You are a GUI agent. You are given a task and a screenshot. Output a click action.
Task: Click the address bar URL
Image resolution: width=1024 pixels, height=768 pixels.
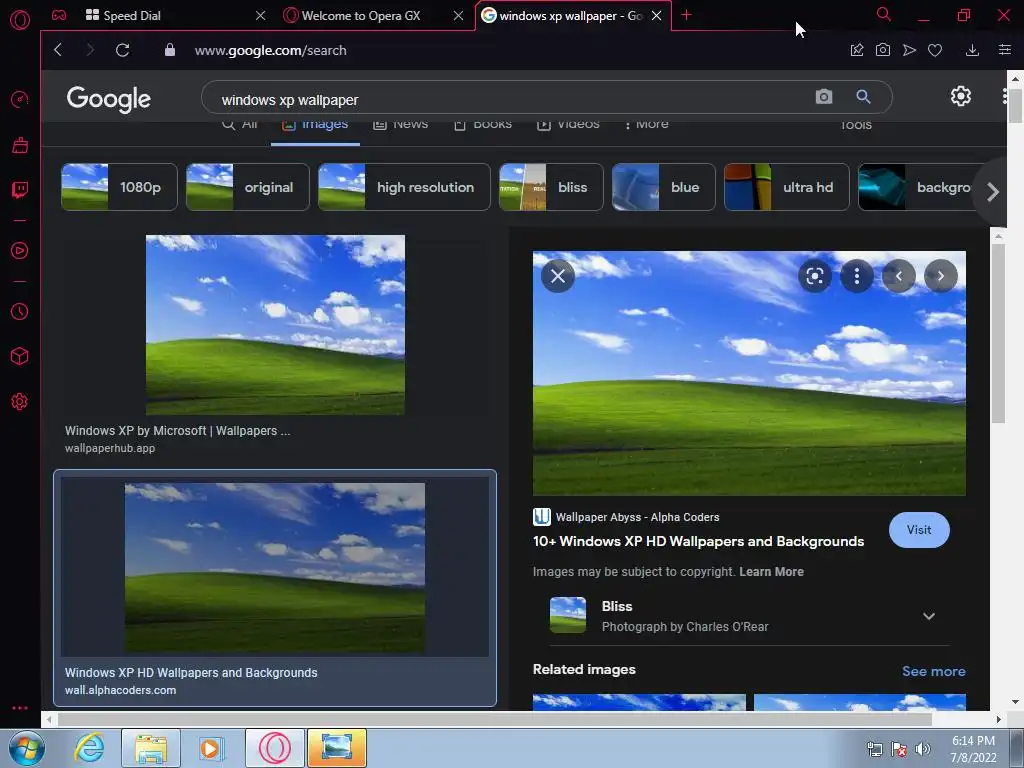(x=270, y=50)
